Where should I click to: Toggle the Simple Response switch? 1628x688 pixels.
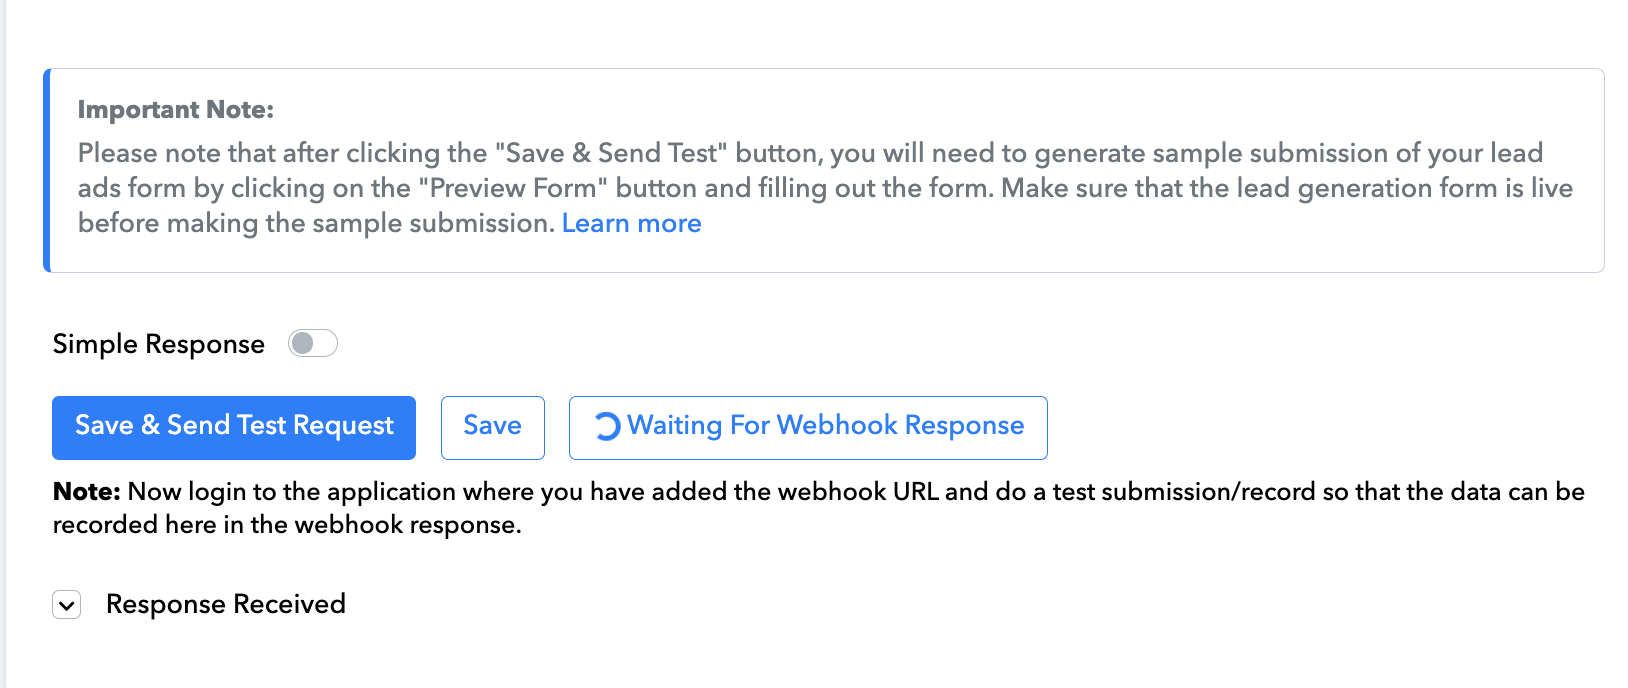pos(313,344)
